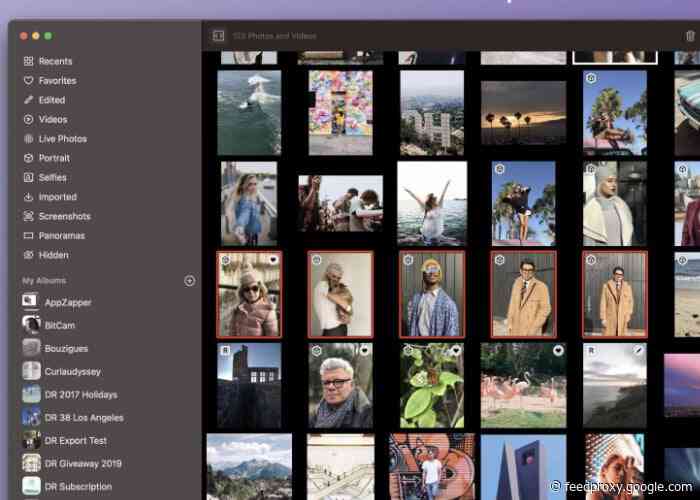Select the gray-haired man with glasses portrait
The height and width of the screenshot is (500, 700).
(x=341, y=385)
